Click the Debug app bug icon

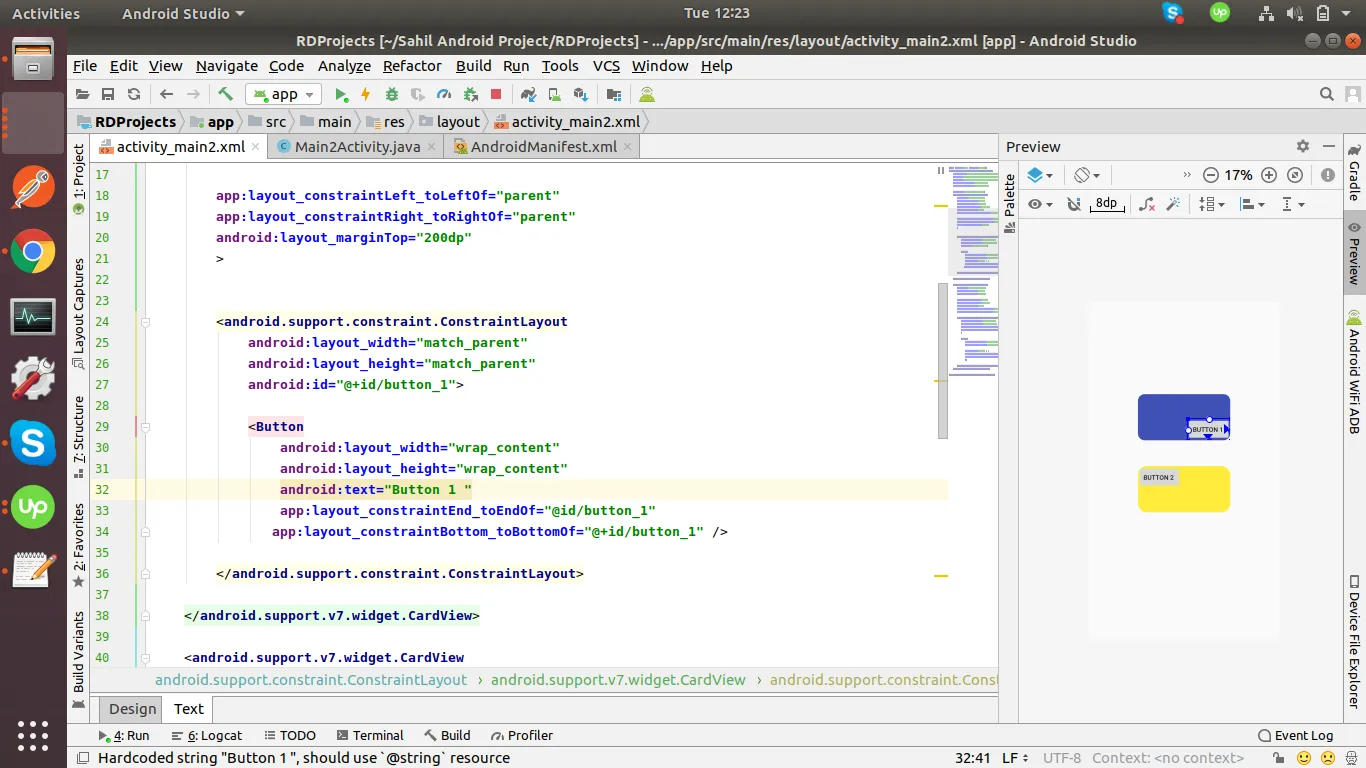391,94
